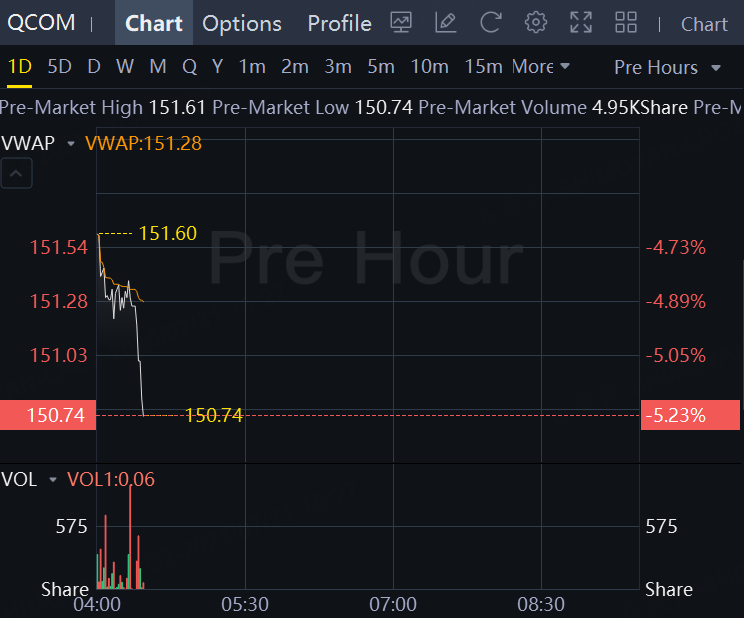744x618 pixels.
Task: Choose the weekly W timeframe
Action: point(125,67)
